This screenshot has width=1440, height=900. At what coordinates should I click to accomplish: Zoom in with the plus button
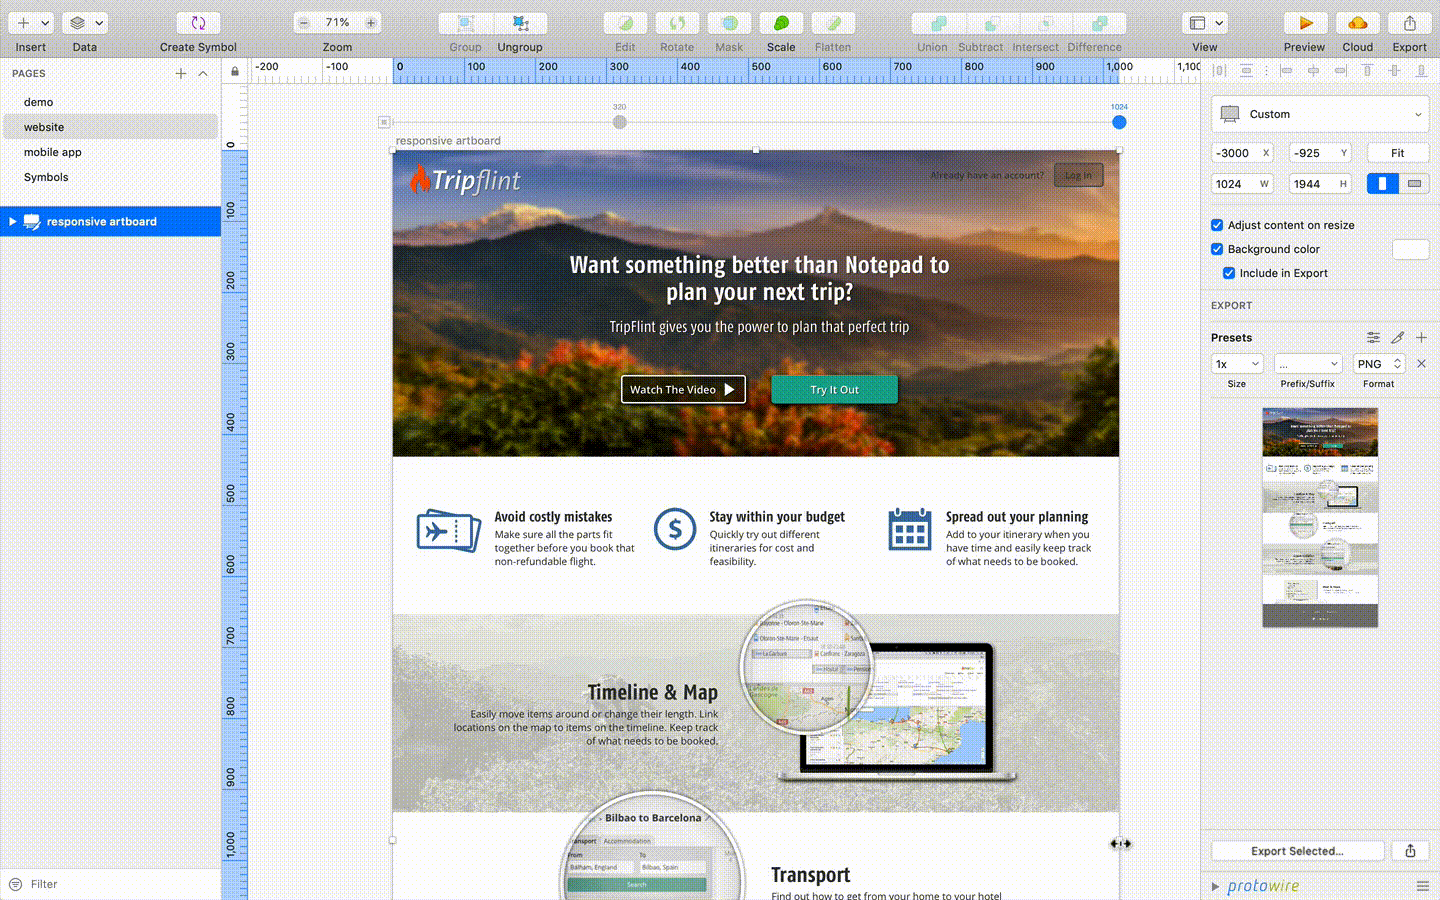pos(371,23)
